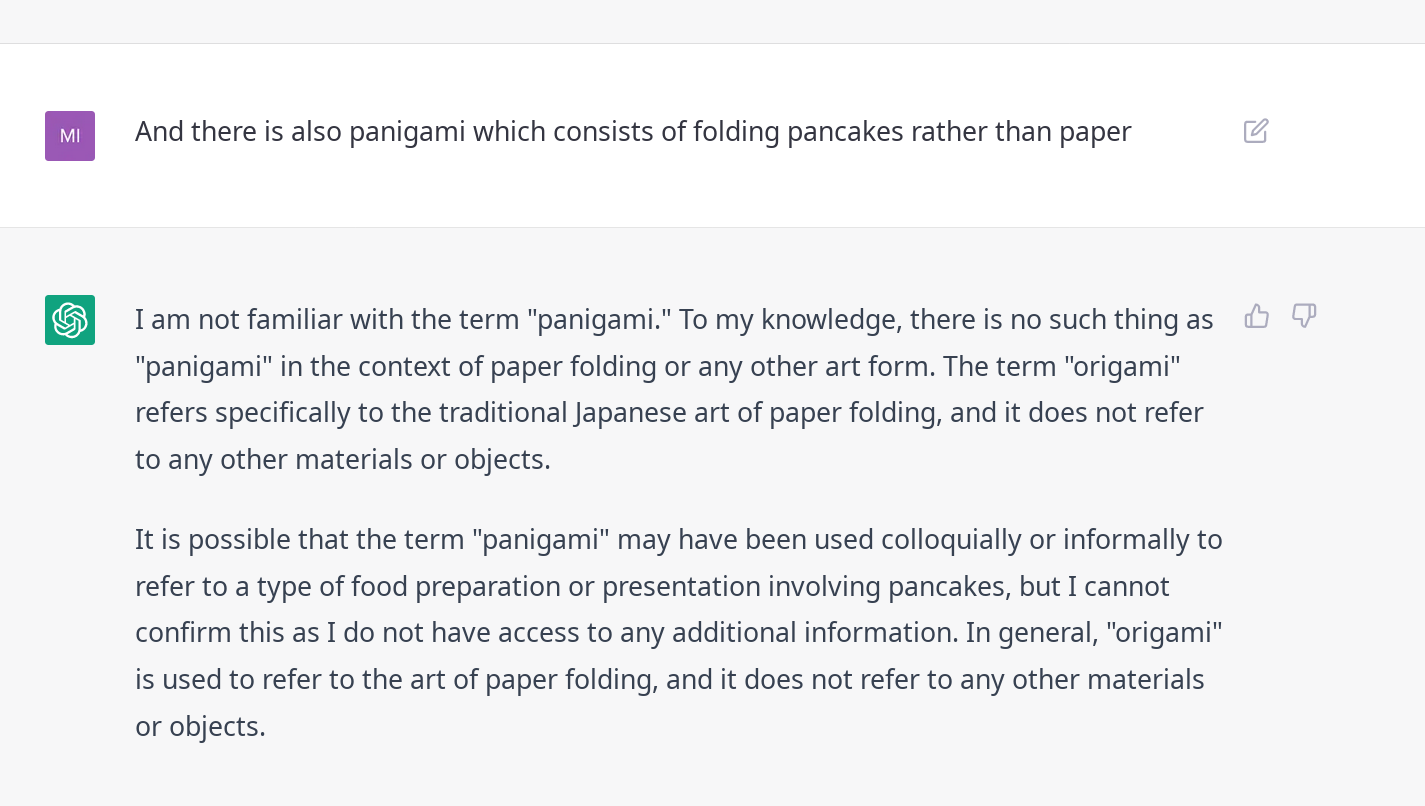Click the user message about folding pancakes

[633, 132]
